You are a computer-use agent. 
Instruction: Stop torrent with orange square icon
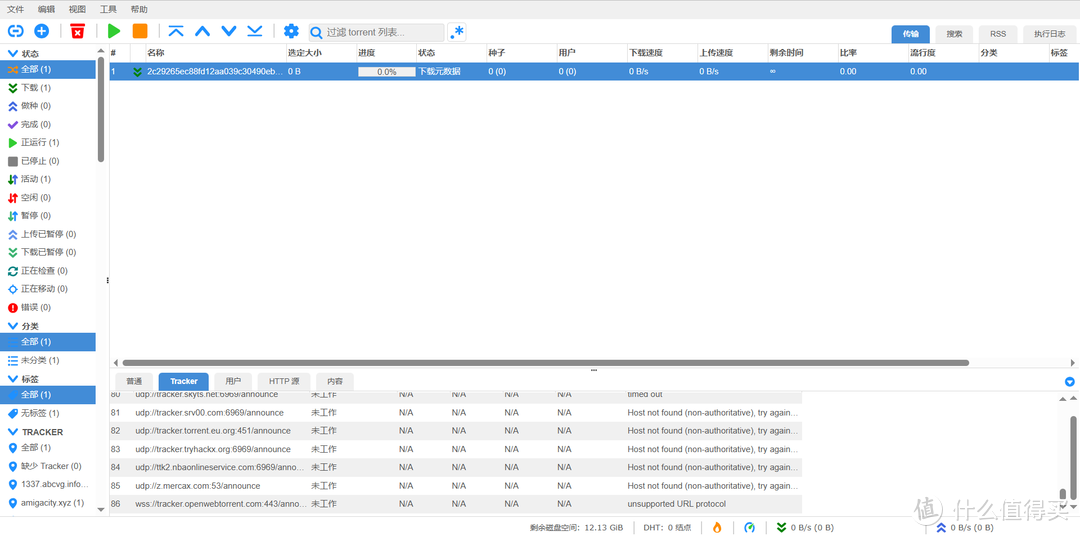[x=140, y=31]
